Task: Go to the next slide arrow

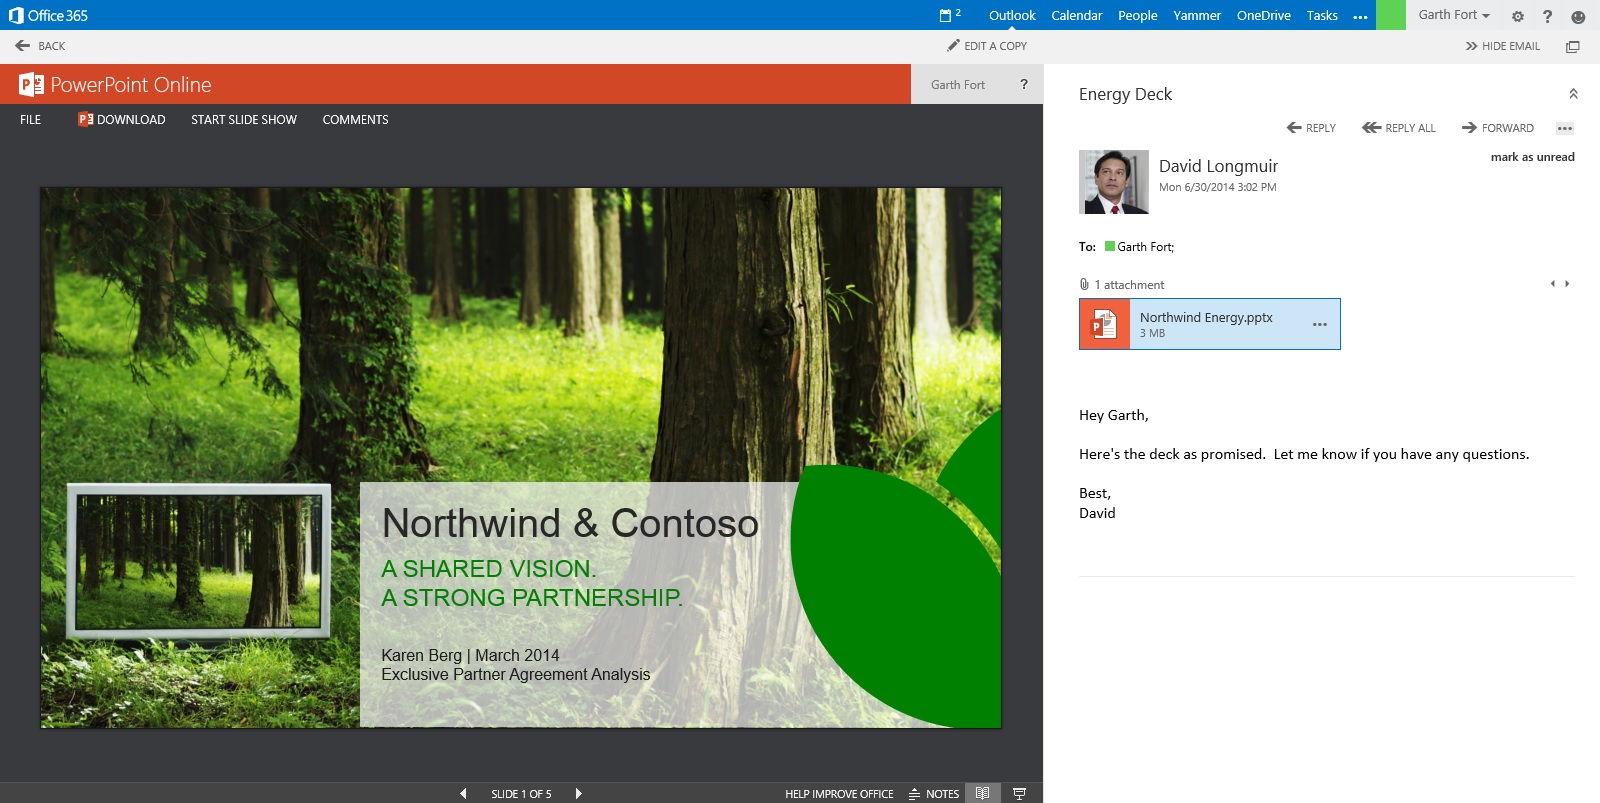Action: coord(578,793)
